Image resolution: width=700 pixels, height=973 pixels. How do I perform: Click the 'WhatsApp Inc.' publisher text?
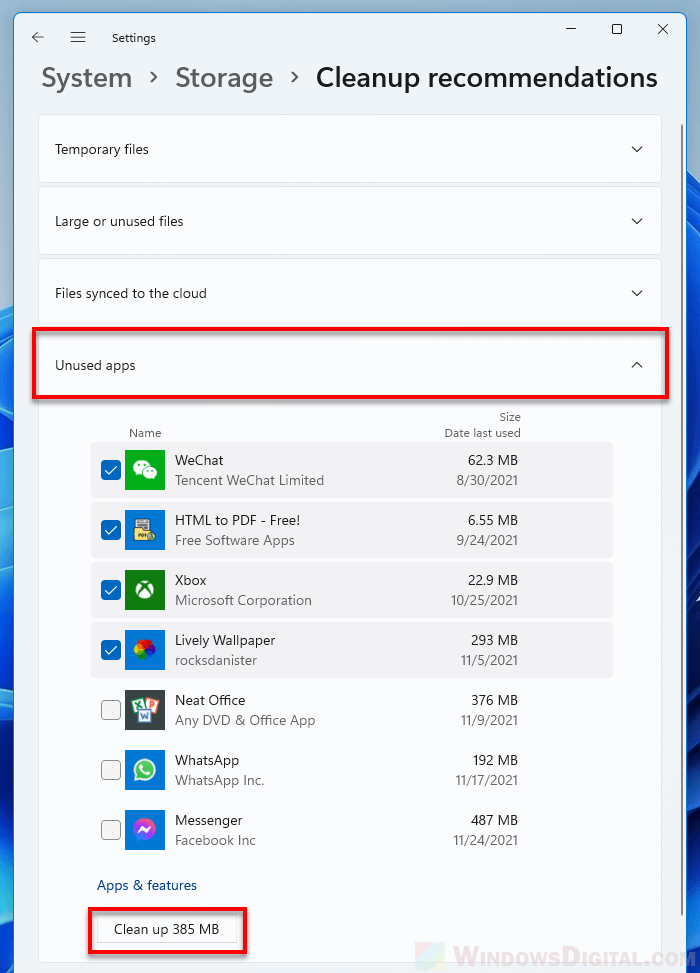tap(220, 781)
